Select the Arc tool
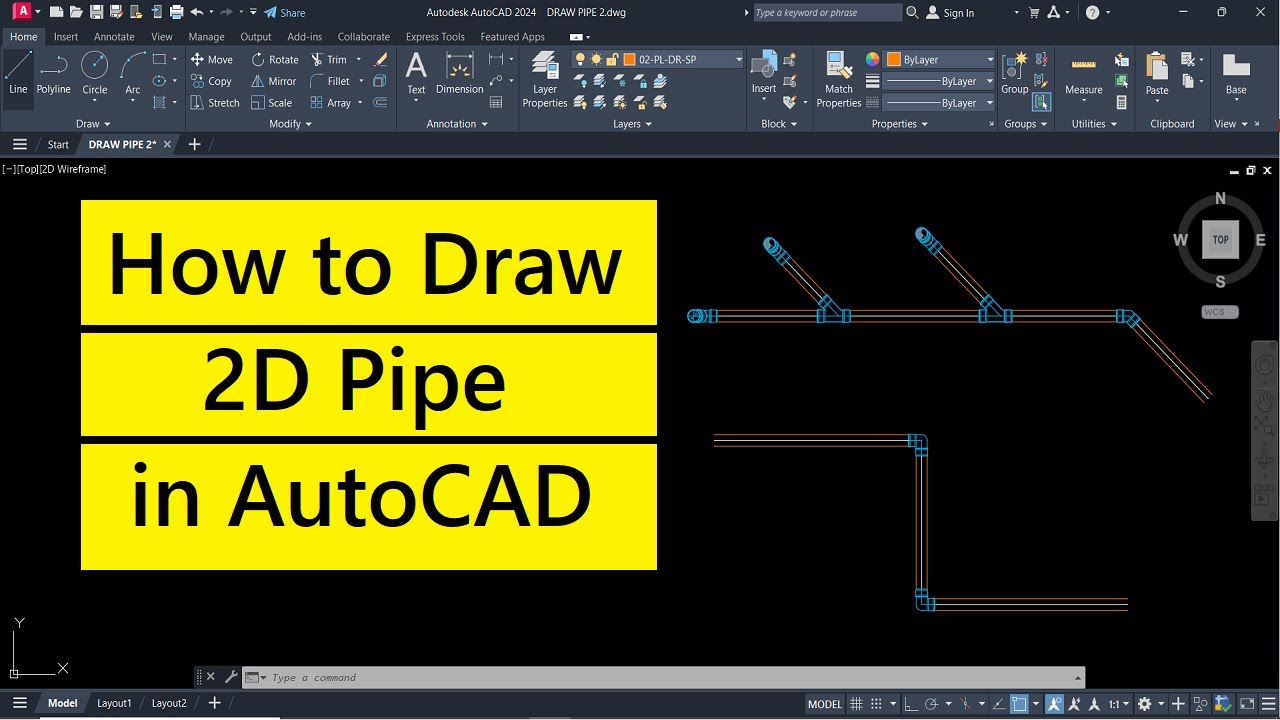 (133, 74)
